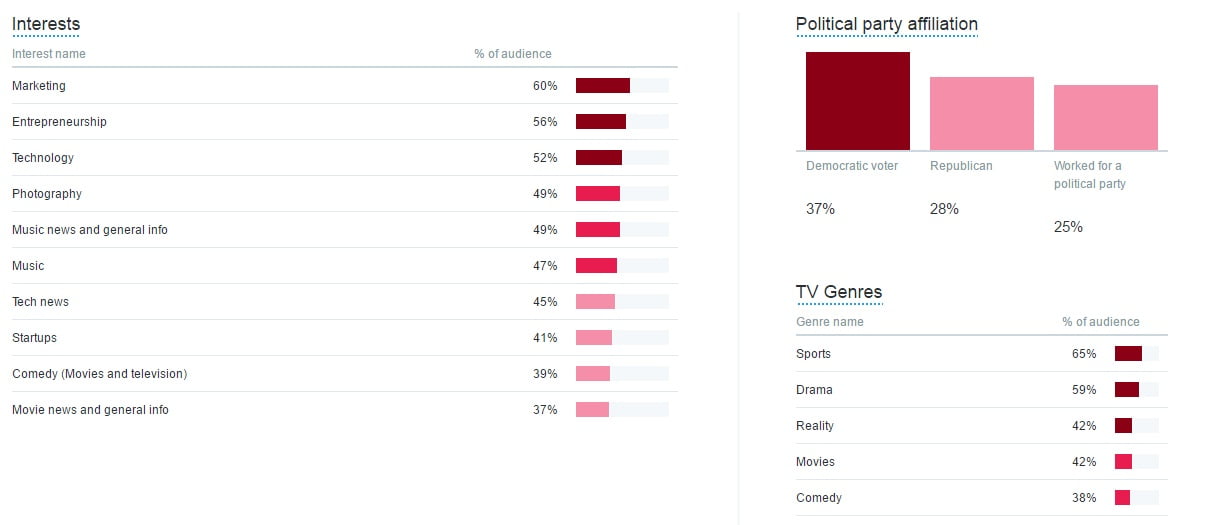Select the Reality genre row
Viewport: 1214px width, 525px height.
pyautogui.click(x=981, y=426)
